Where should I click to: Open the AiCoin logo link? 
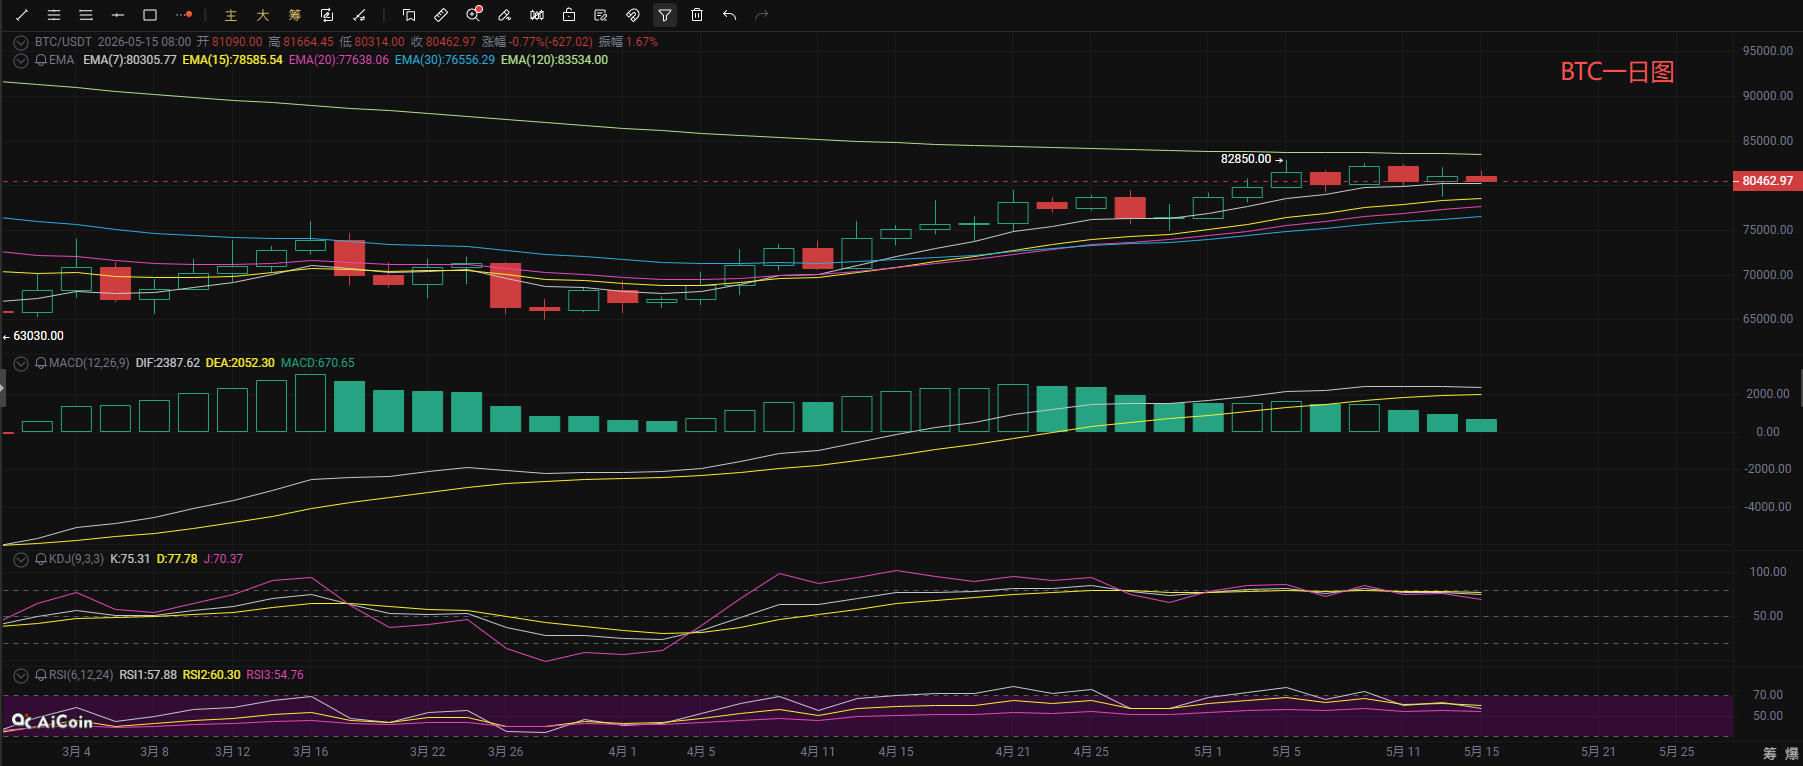pyautogui.click(x=52, y=721)
